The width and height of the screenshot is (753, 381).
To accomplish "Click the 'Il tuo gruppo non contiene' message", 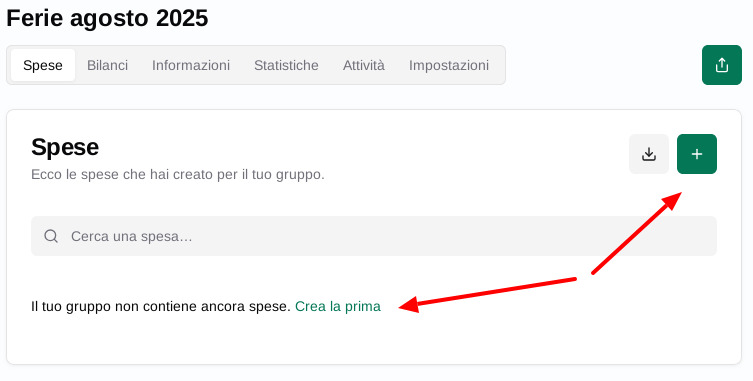I will point(161,306).
